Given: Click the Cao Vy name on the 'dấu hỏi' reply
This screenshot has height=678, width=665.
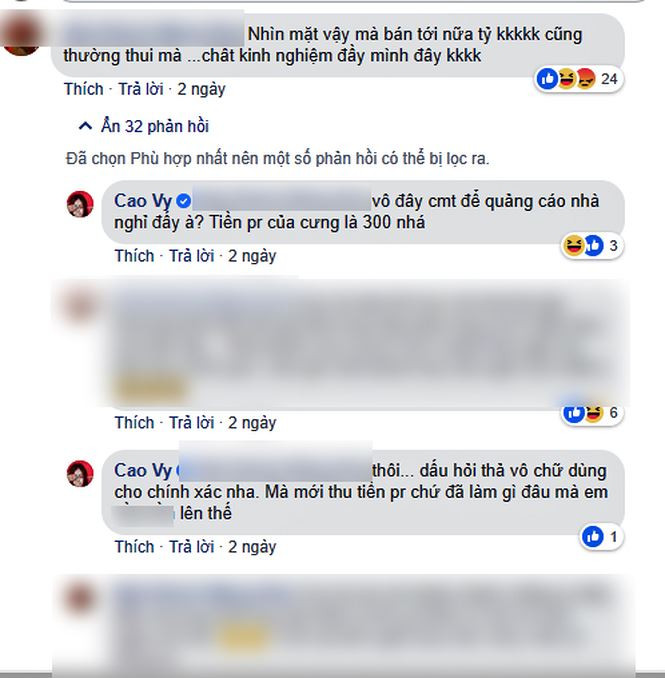Looking at the screenshot, I should pos(143,470).
